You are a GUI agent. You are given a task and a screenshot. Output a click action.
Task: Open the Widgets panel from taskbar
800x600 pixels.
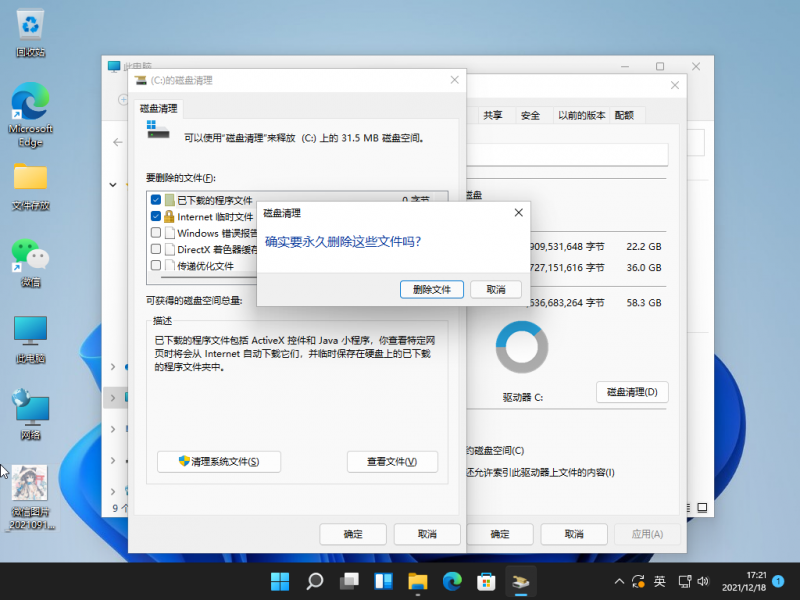click(x=383, y=581)
